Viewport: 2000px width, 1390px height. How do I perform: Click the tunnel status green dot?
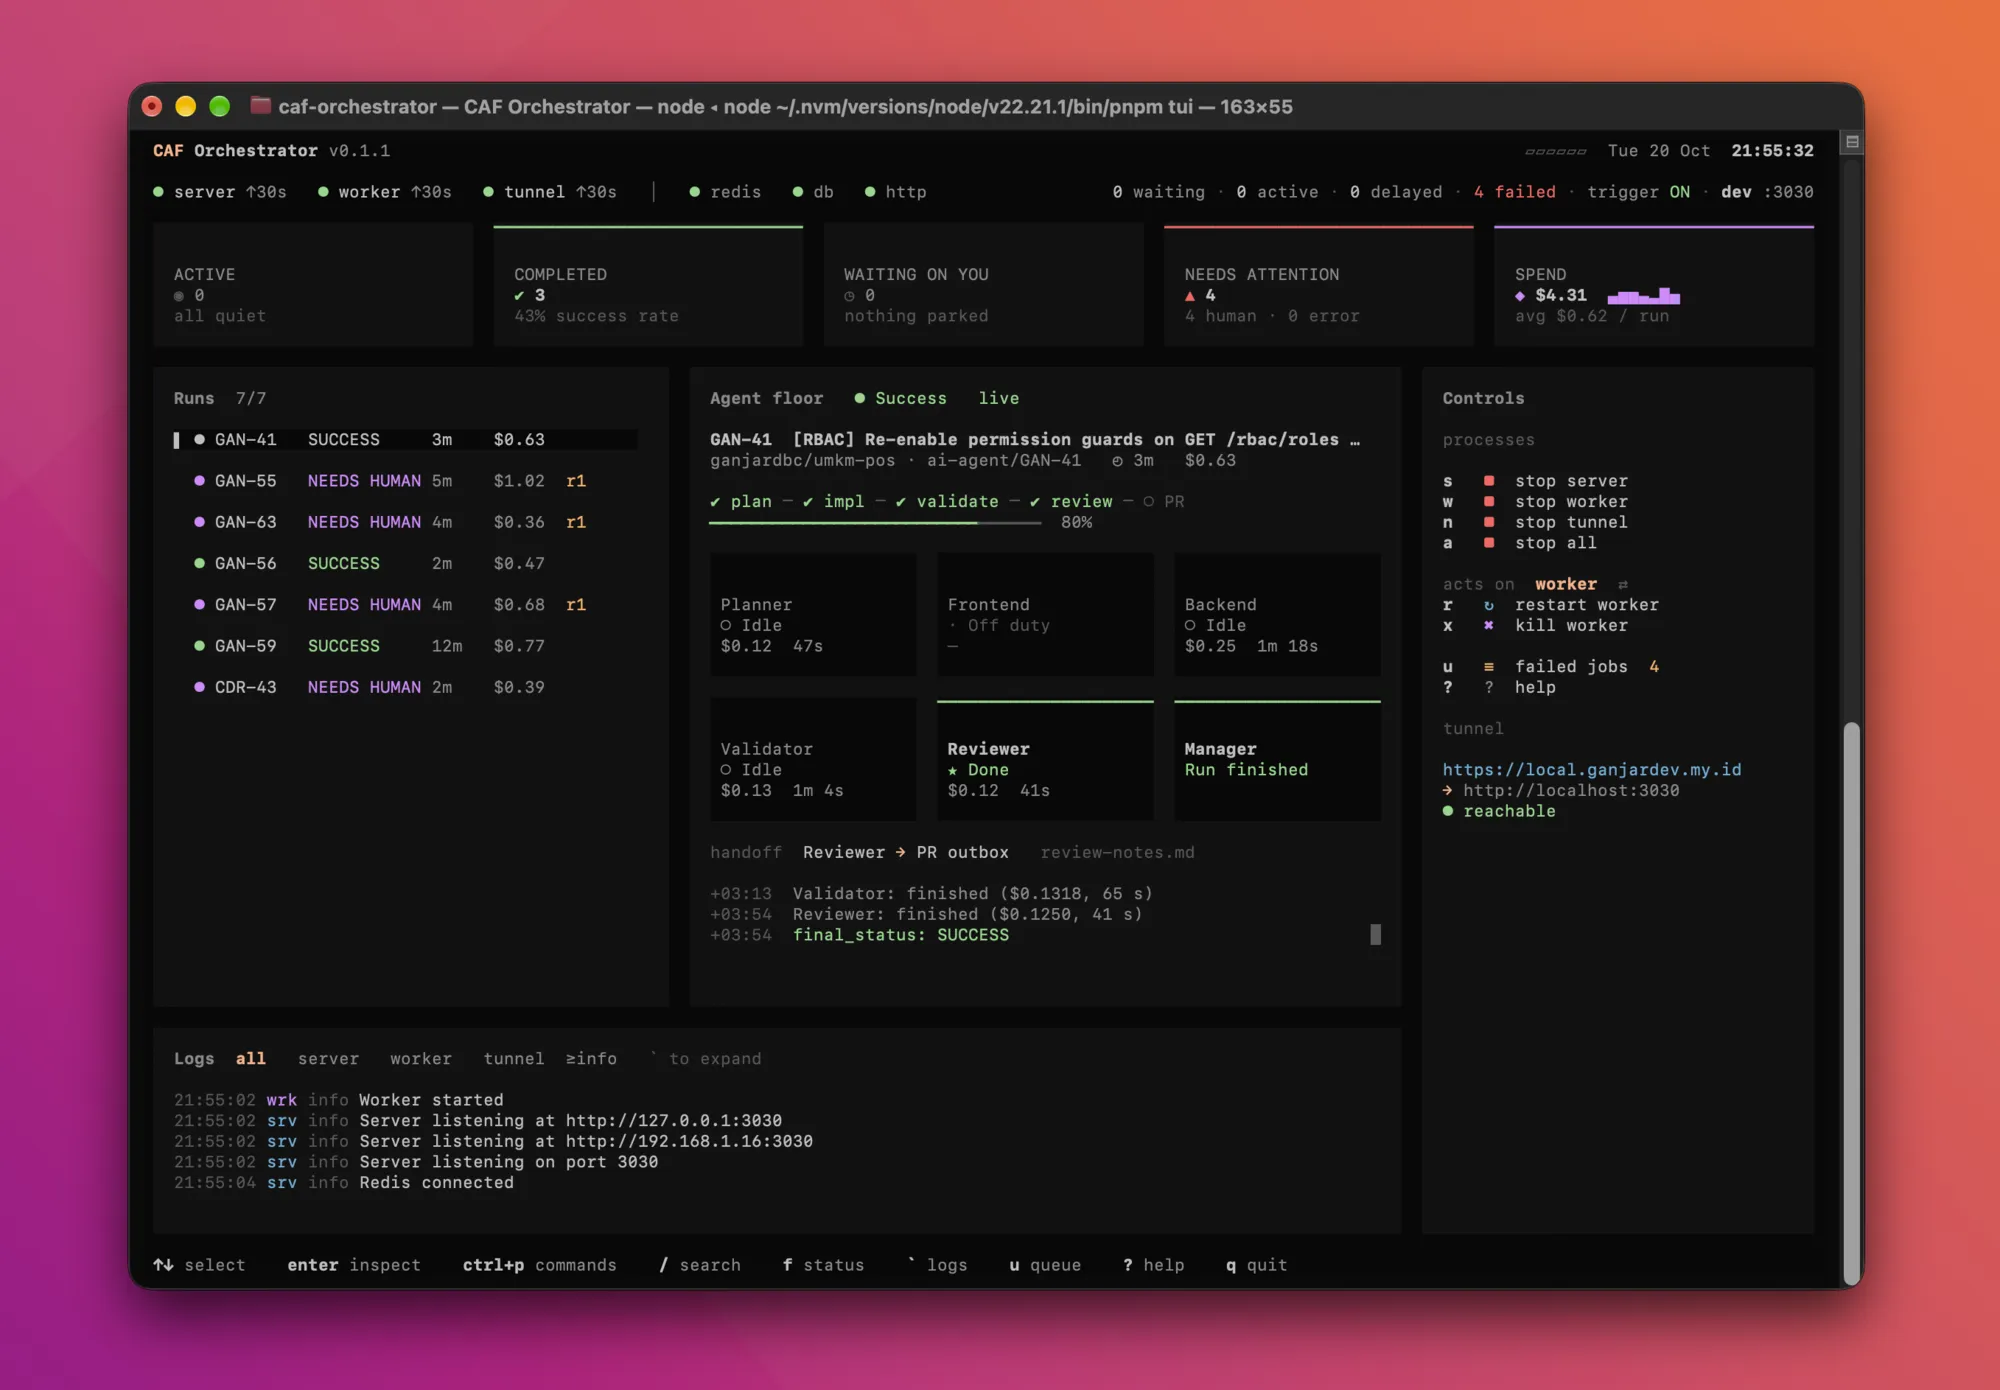488,192
